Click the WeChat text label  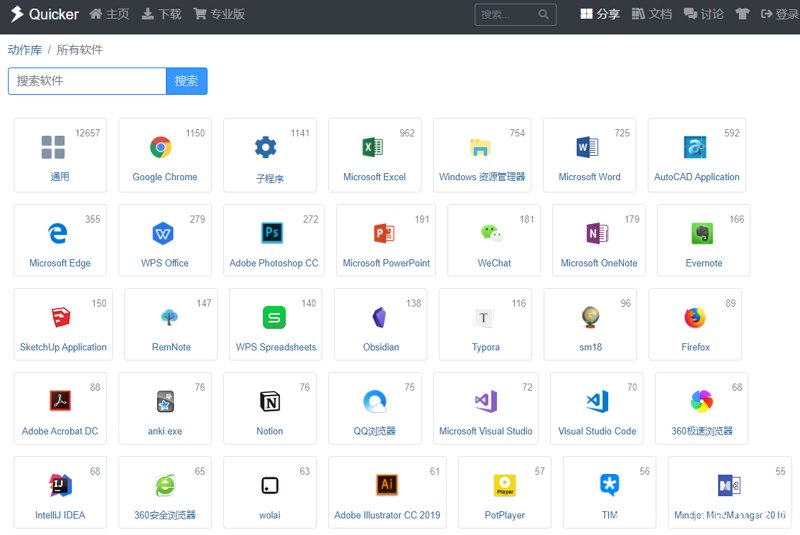494,263
